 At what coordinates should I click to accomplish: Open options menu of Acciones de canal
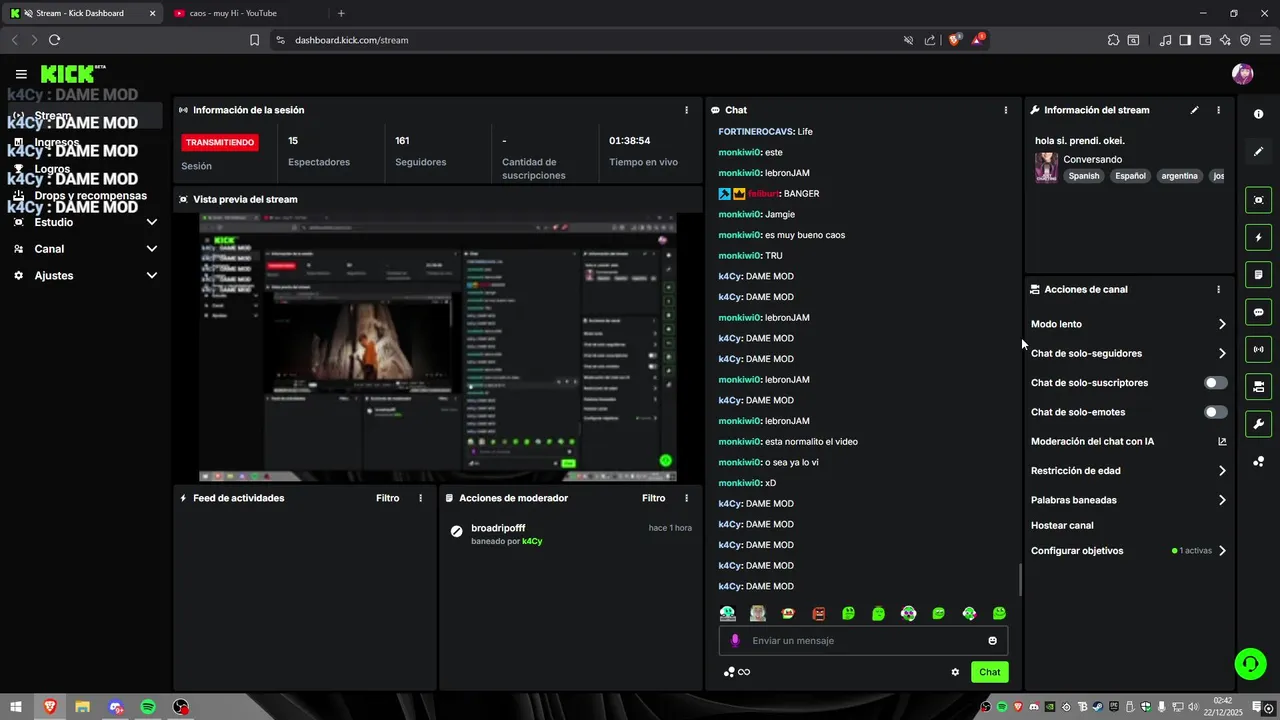tap(1218, 289)
